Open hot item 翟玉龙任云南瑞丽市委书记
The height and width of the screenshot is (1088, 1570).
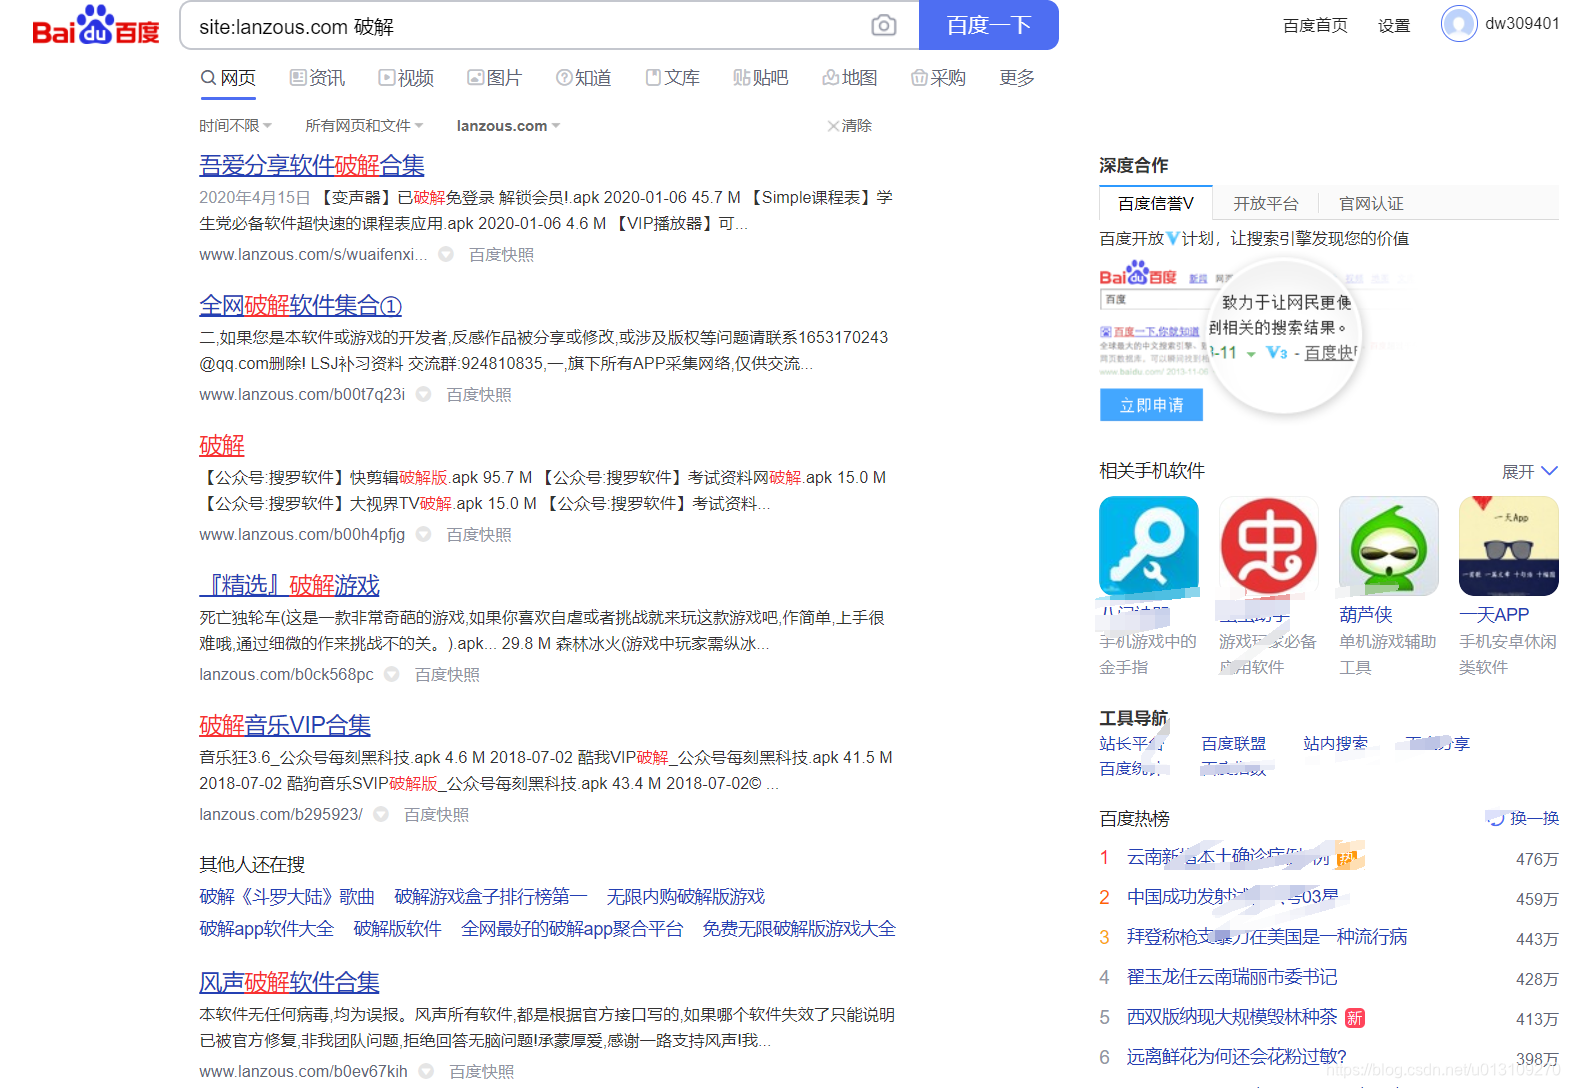(1232, 977)
